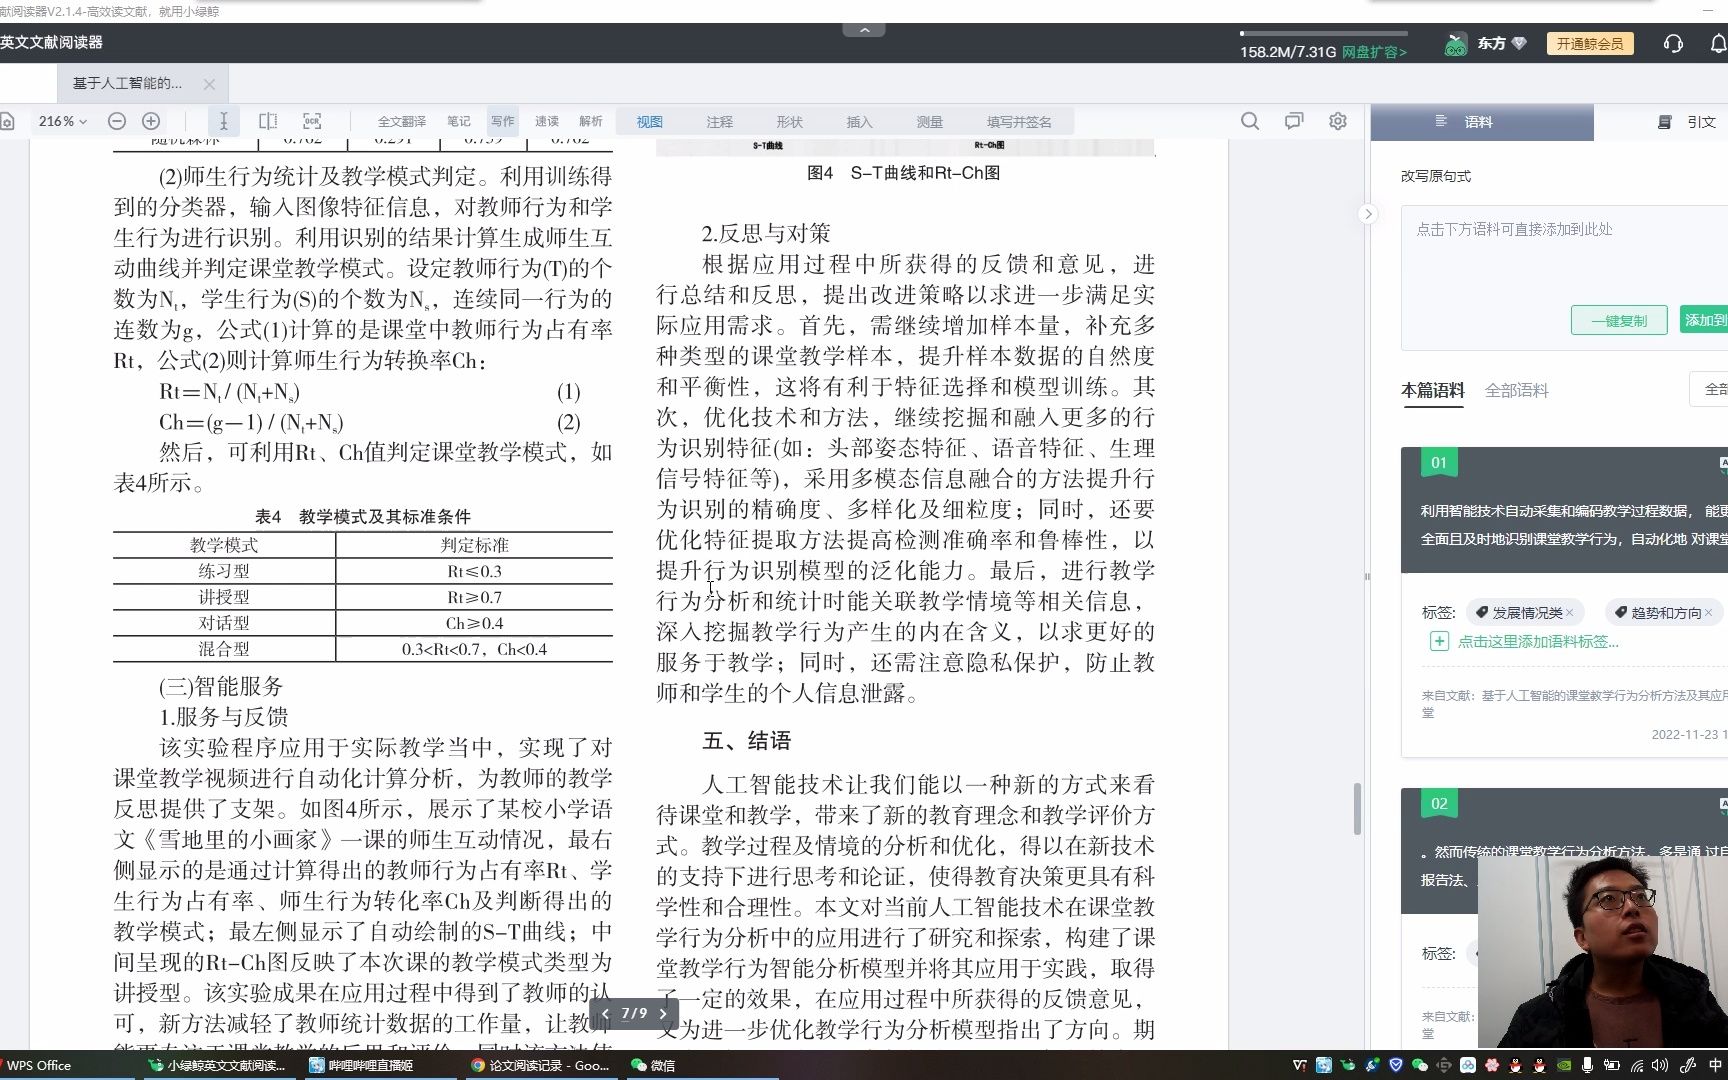Viewport: 1728px width, 1080px height.
Task: Click the OCR recognition icon
Action: pos(312,120)
